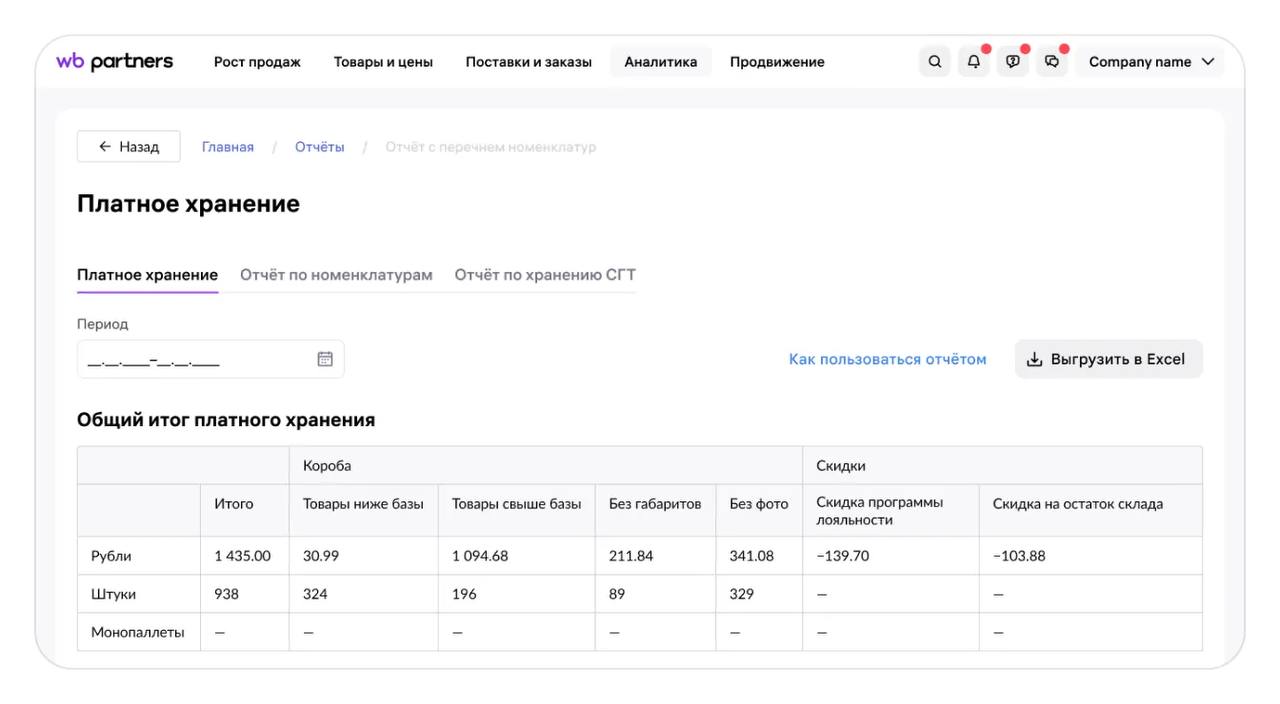
Task: Open the Поставки и заказы menu
Action: (x=528, y=62)
